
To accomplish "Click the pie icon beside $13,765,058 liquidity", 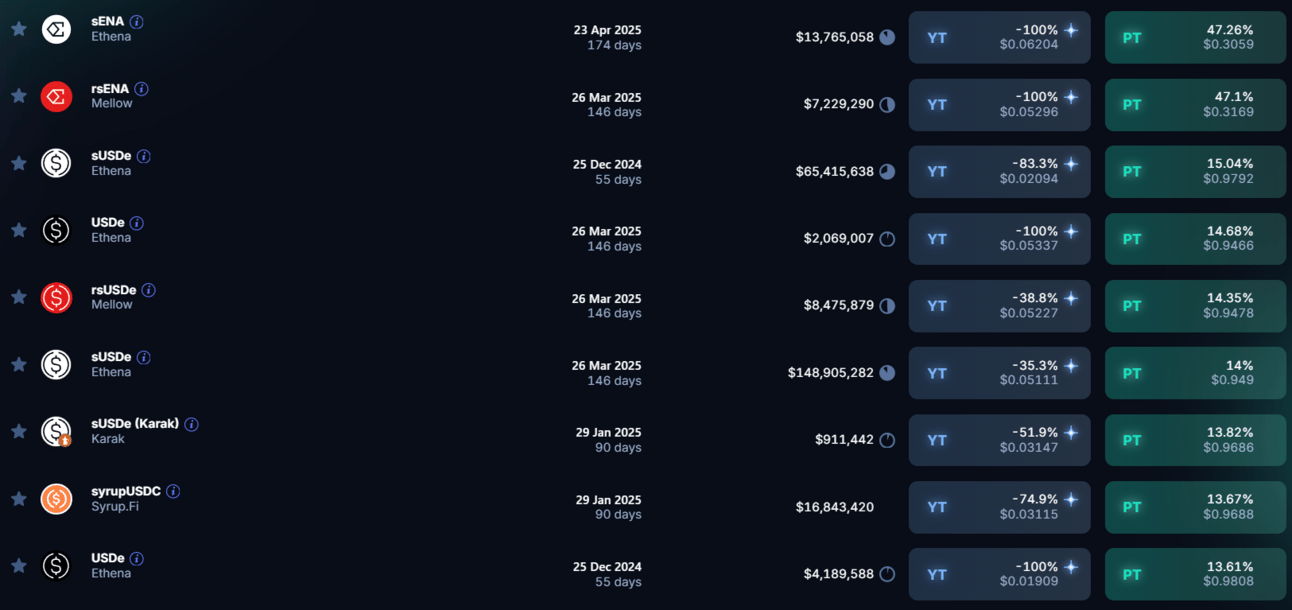I will tap(887, 37).
